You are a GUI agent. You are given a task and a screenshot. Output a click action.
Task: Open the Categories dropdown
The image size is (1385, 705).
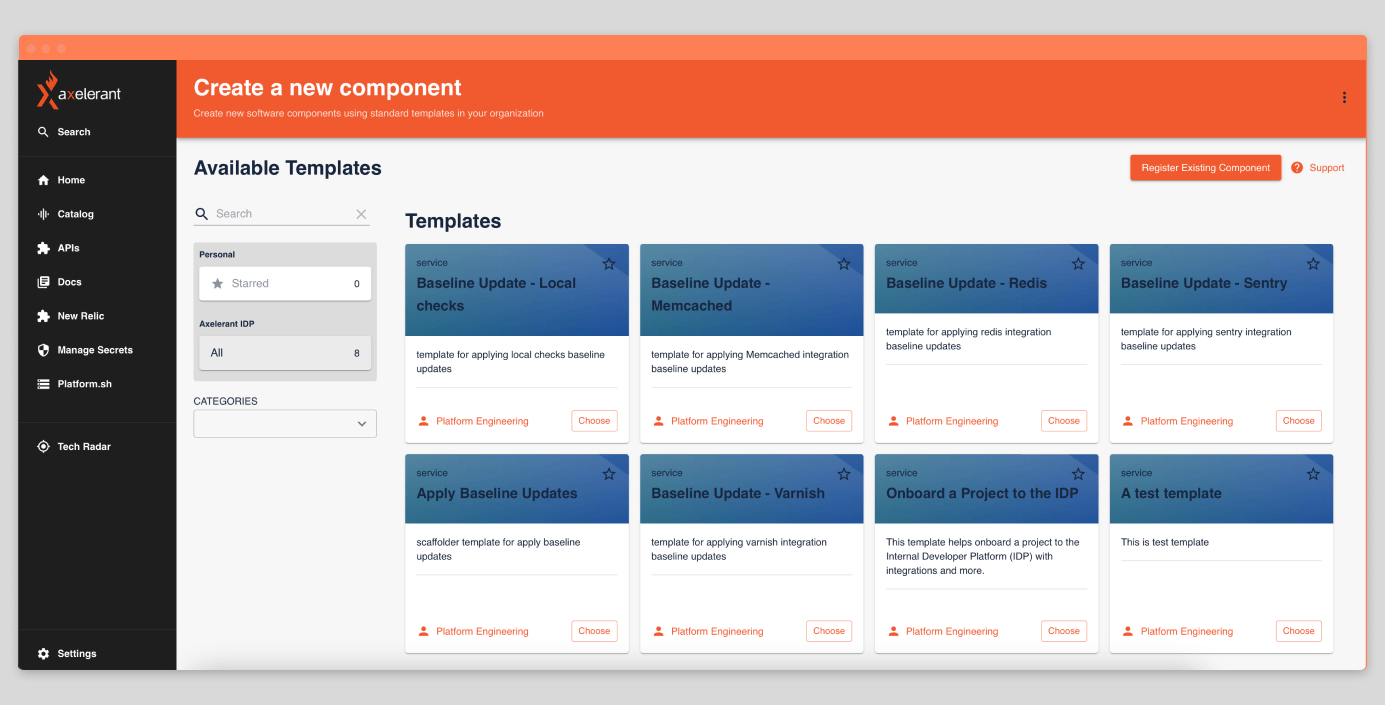point(284,423)
